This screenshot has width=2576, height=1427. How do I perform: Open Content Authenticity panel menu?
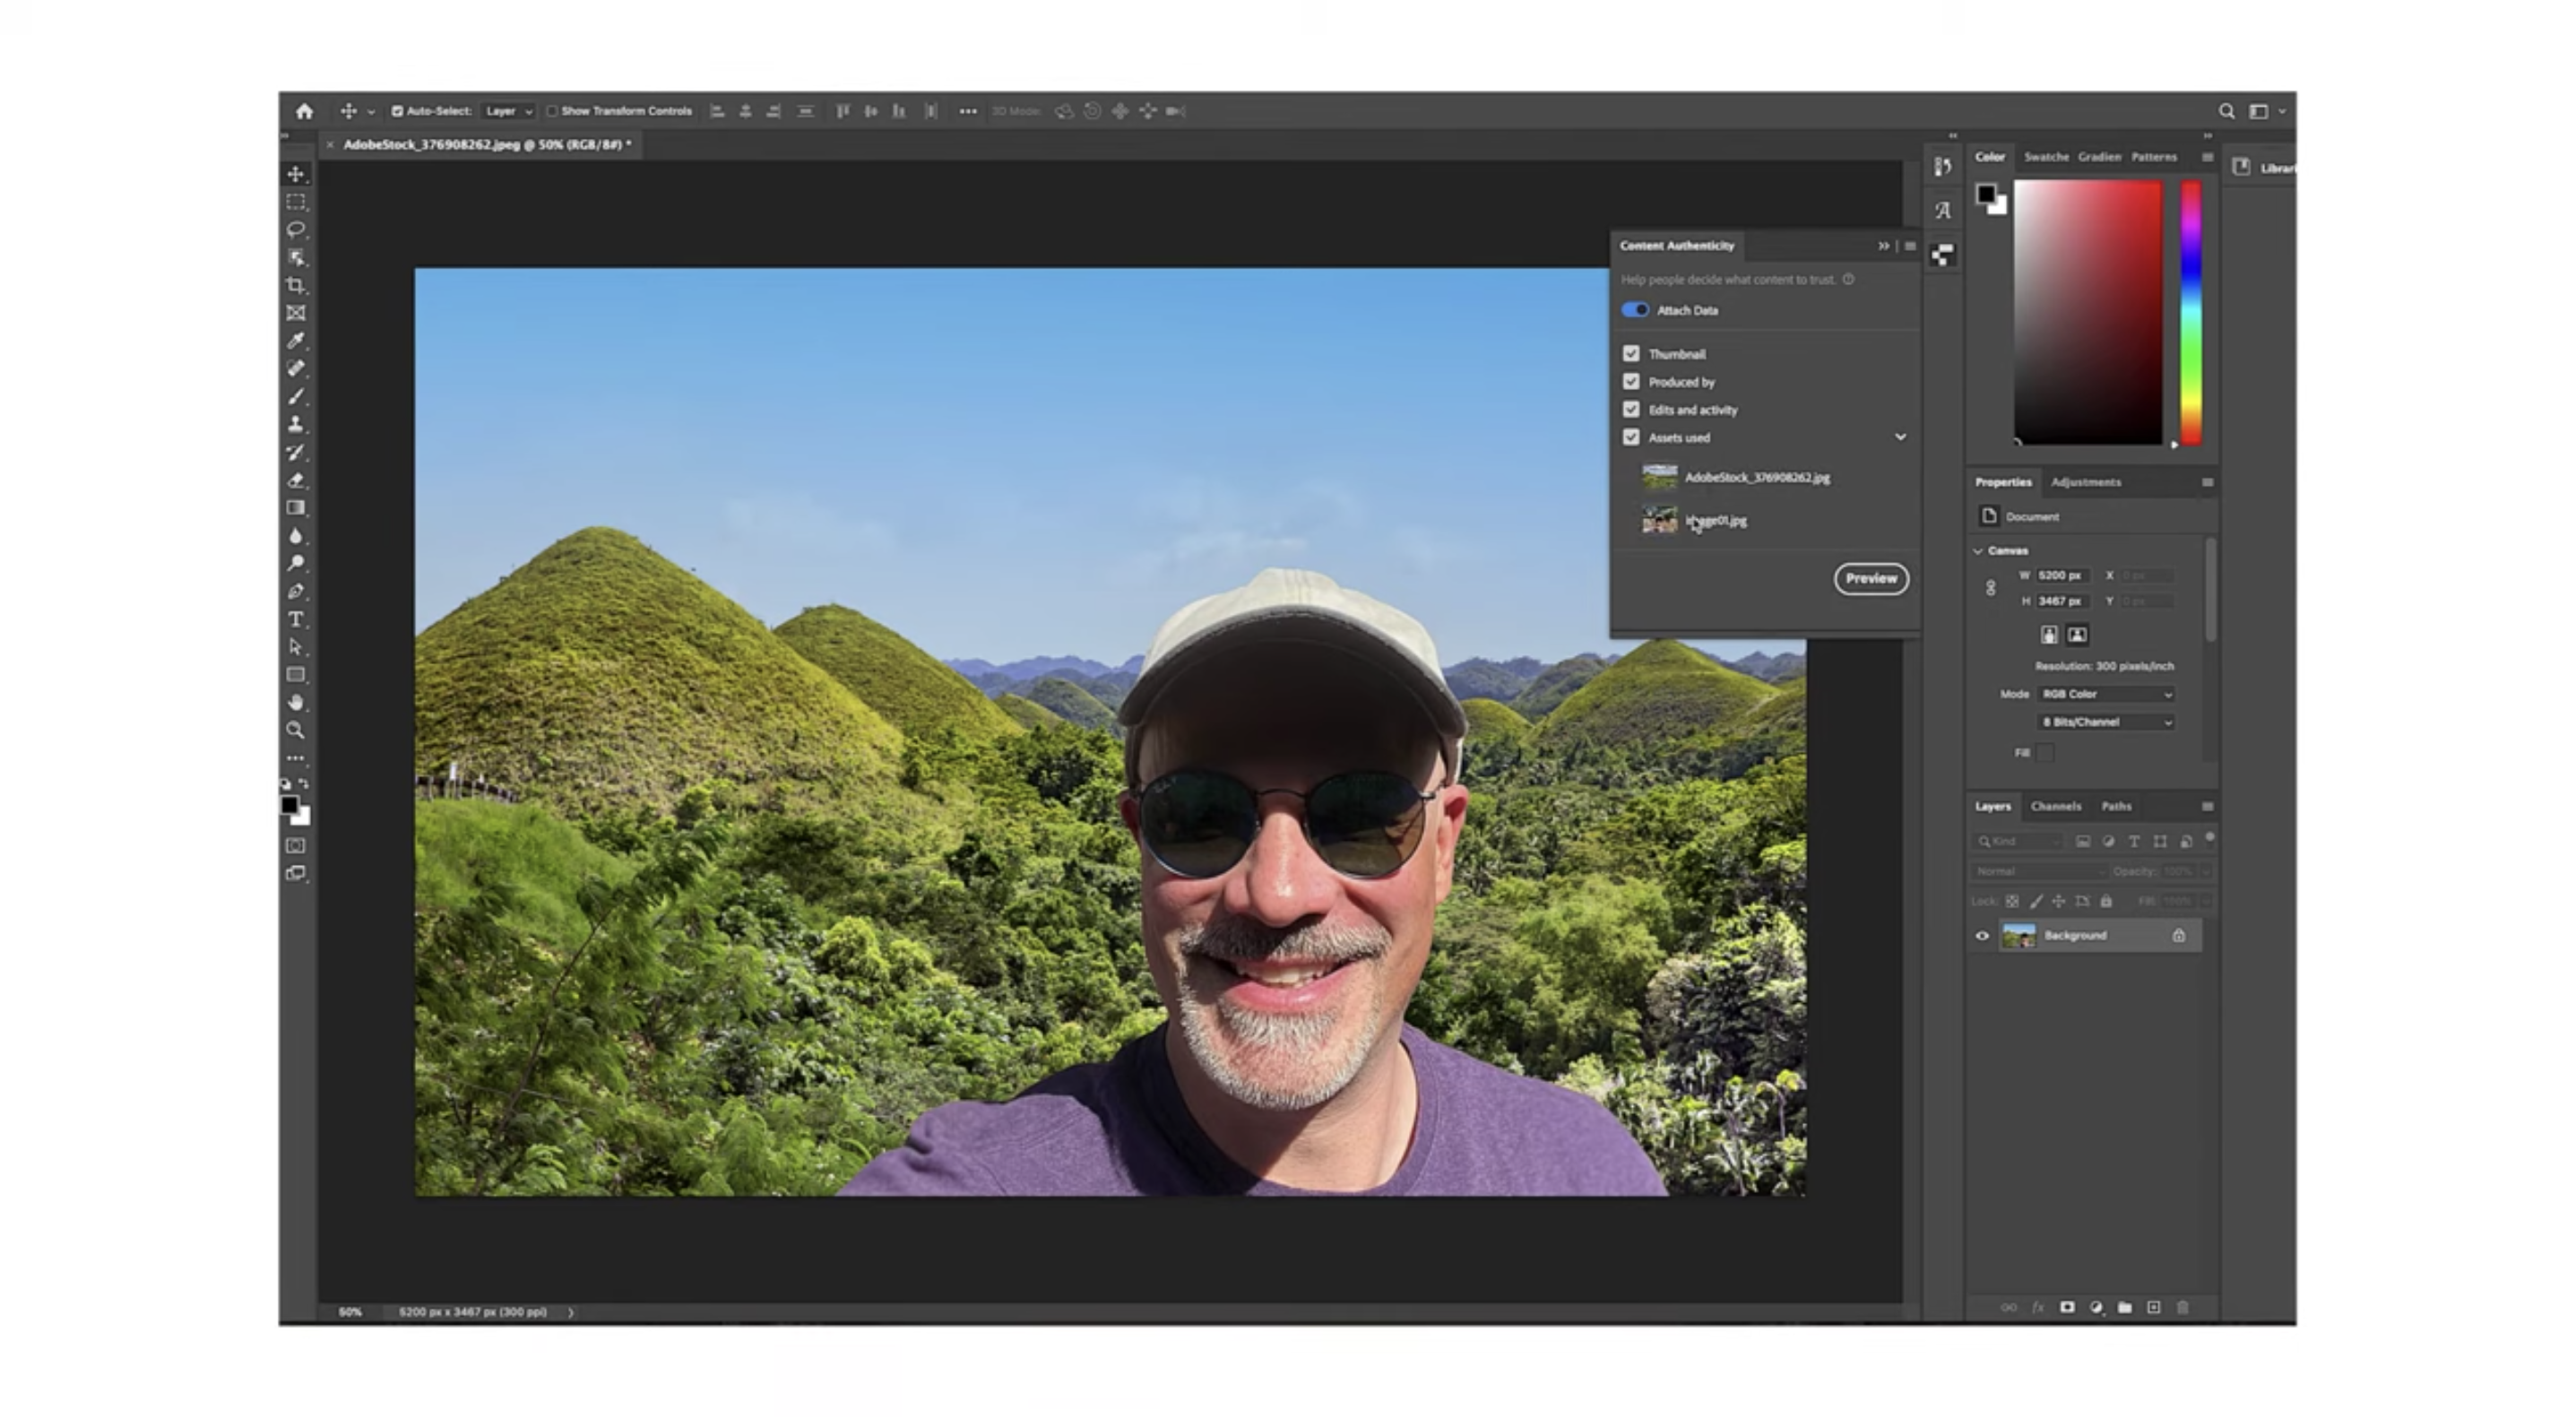point(1910,246)
